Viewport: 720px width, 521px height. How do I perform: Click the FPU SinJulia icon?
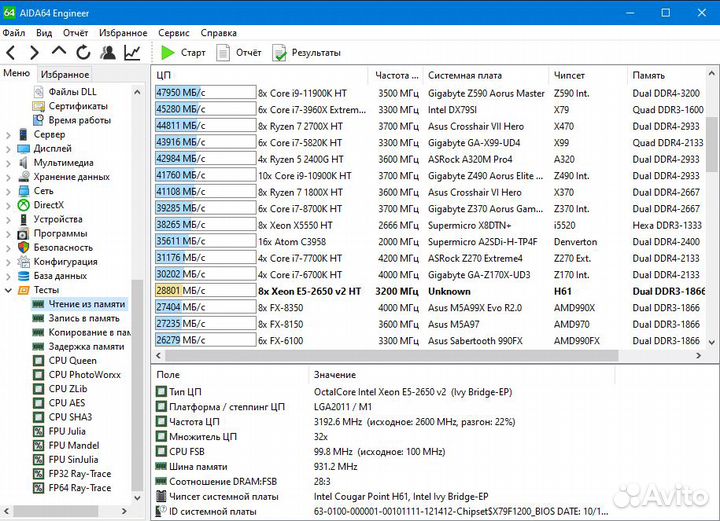(39, 459)
